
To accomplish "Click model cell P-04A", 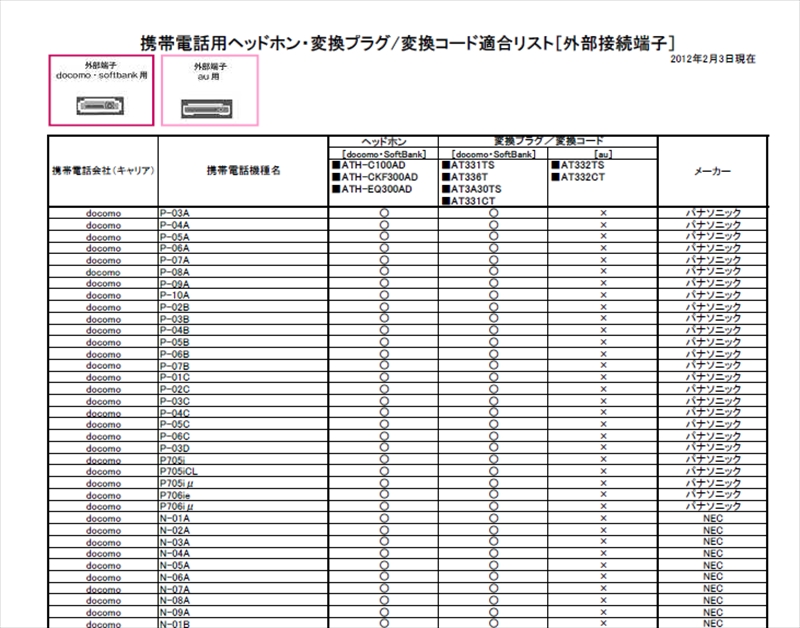I will pos(243,225).
